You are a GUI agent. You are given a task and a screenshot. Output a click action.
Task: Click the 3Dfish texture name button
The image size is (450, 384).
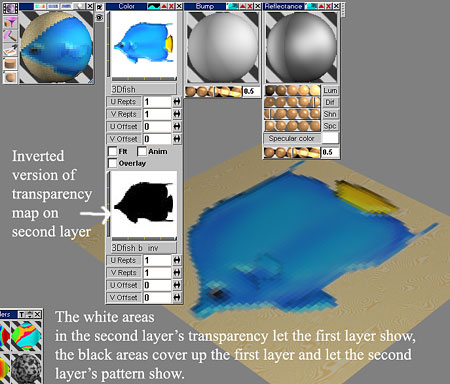click(143, 89)
